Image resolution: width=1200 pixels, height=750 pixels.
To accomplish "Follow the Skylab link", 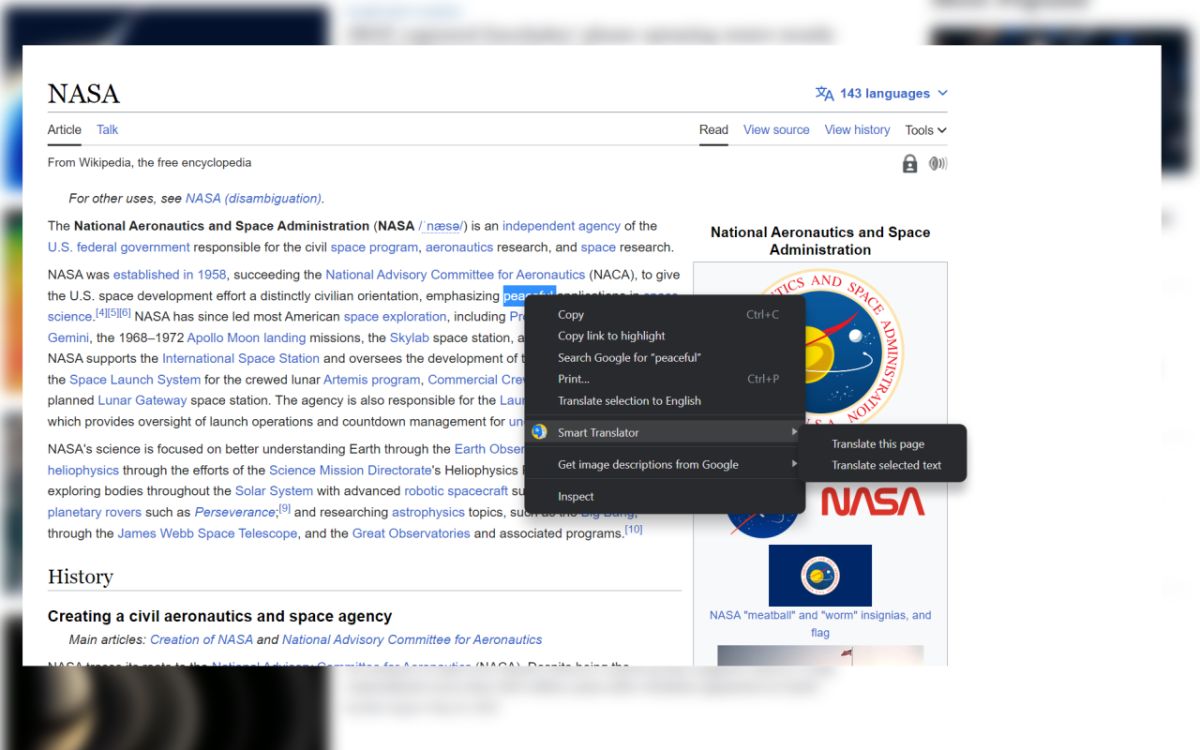I will (x=409, y=338).
